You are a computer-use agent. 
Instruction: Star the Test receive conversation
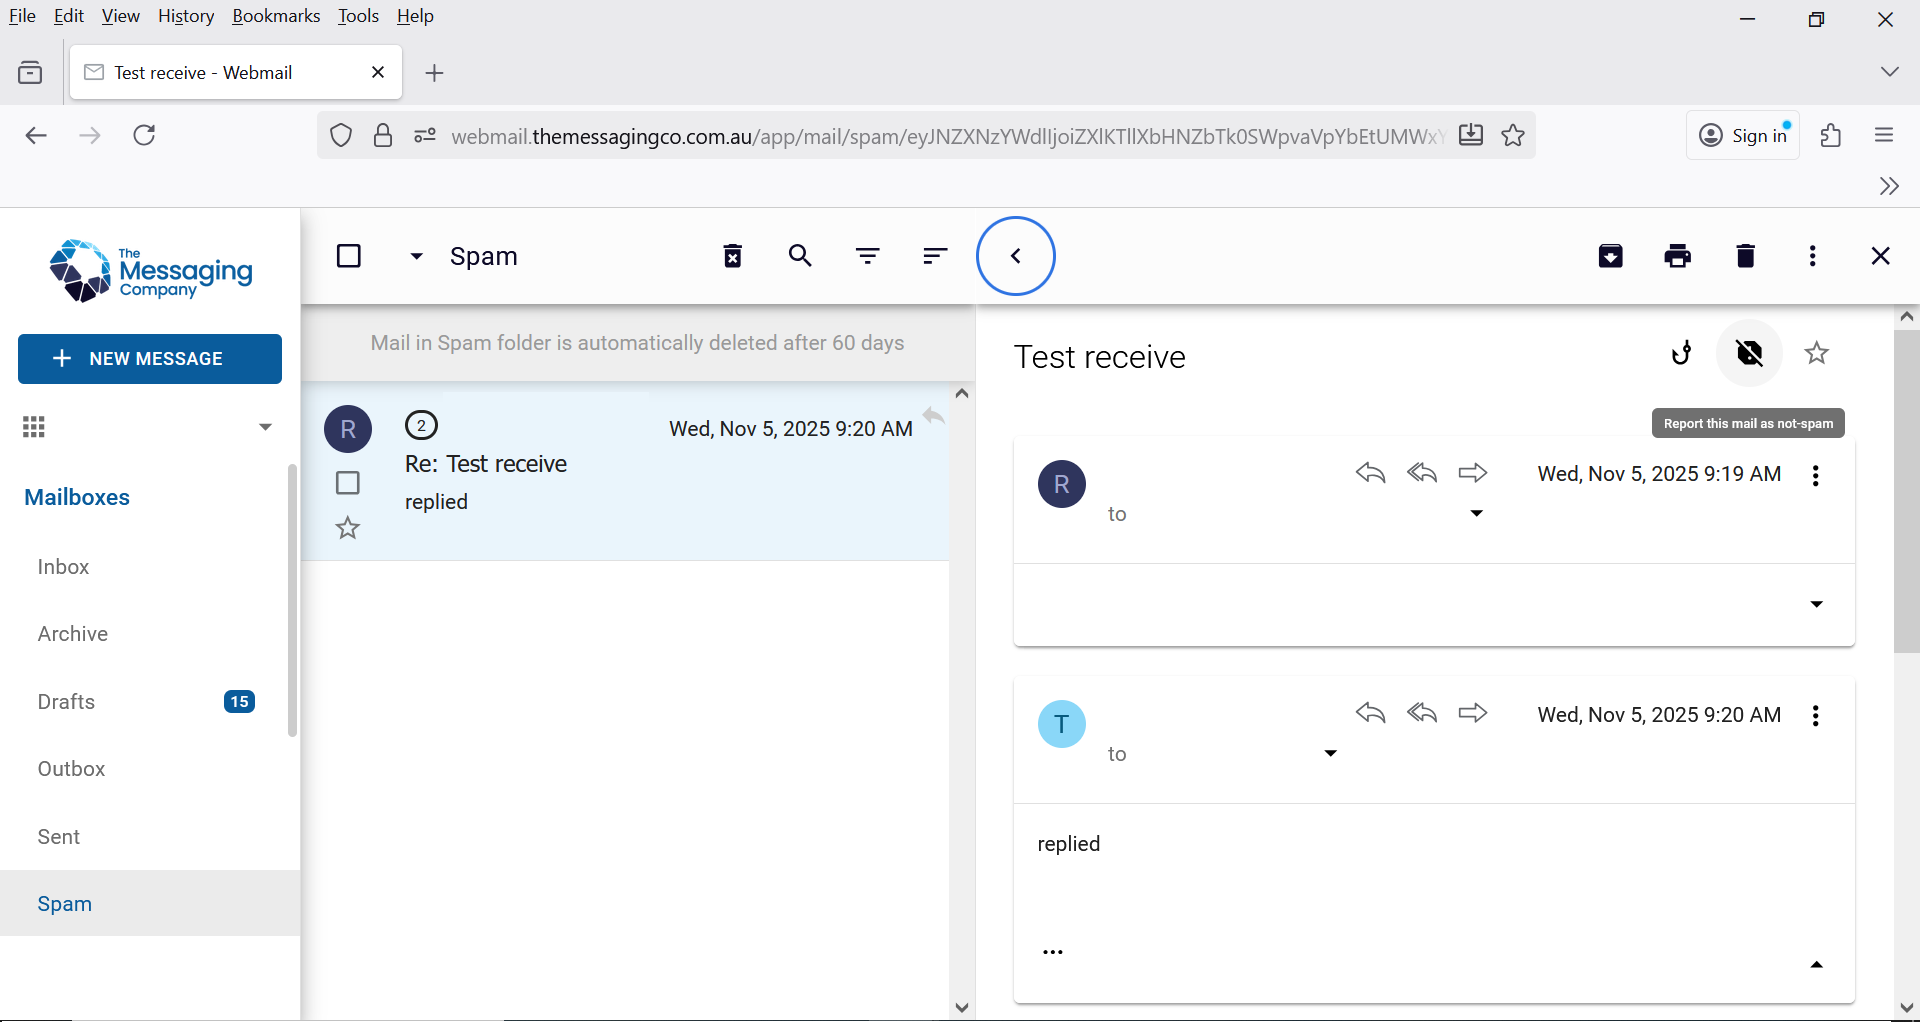[1817, 353]
